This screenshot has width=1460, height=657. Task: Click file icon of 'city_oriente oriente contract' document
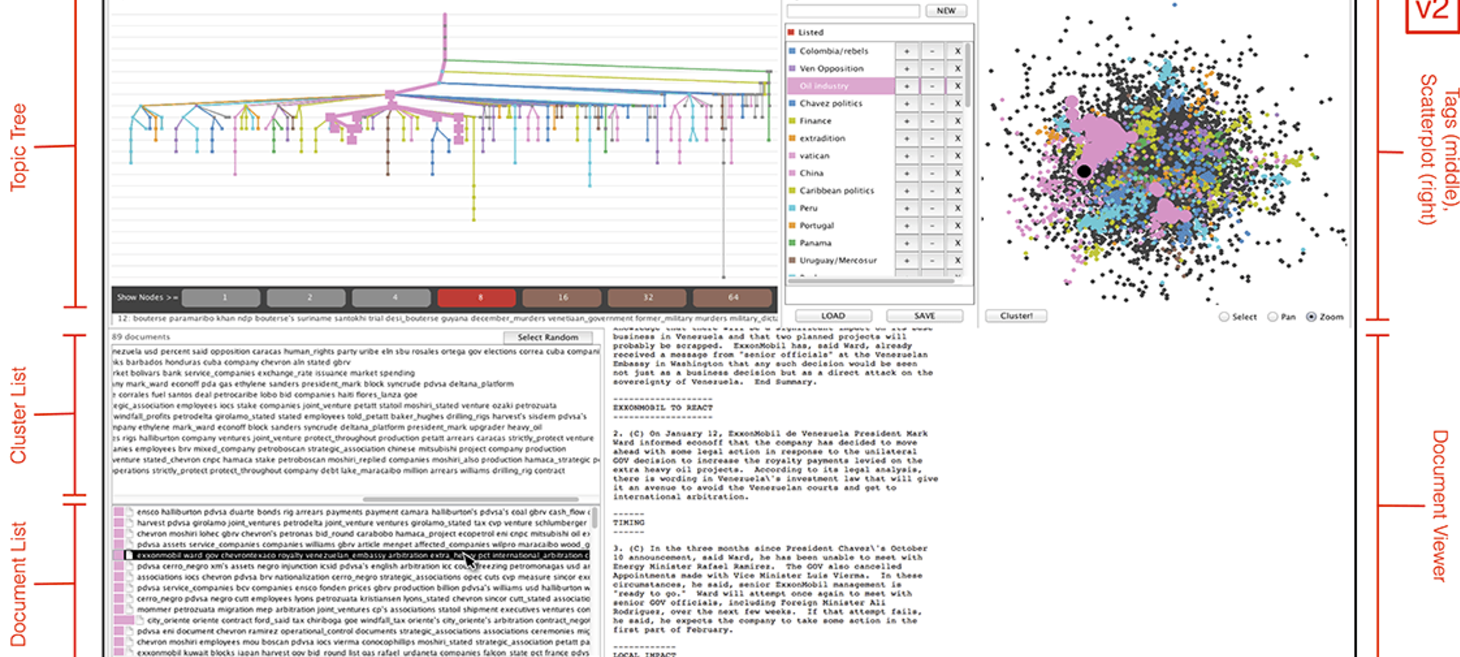pos(140,620)
